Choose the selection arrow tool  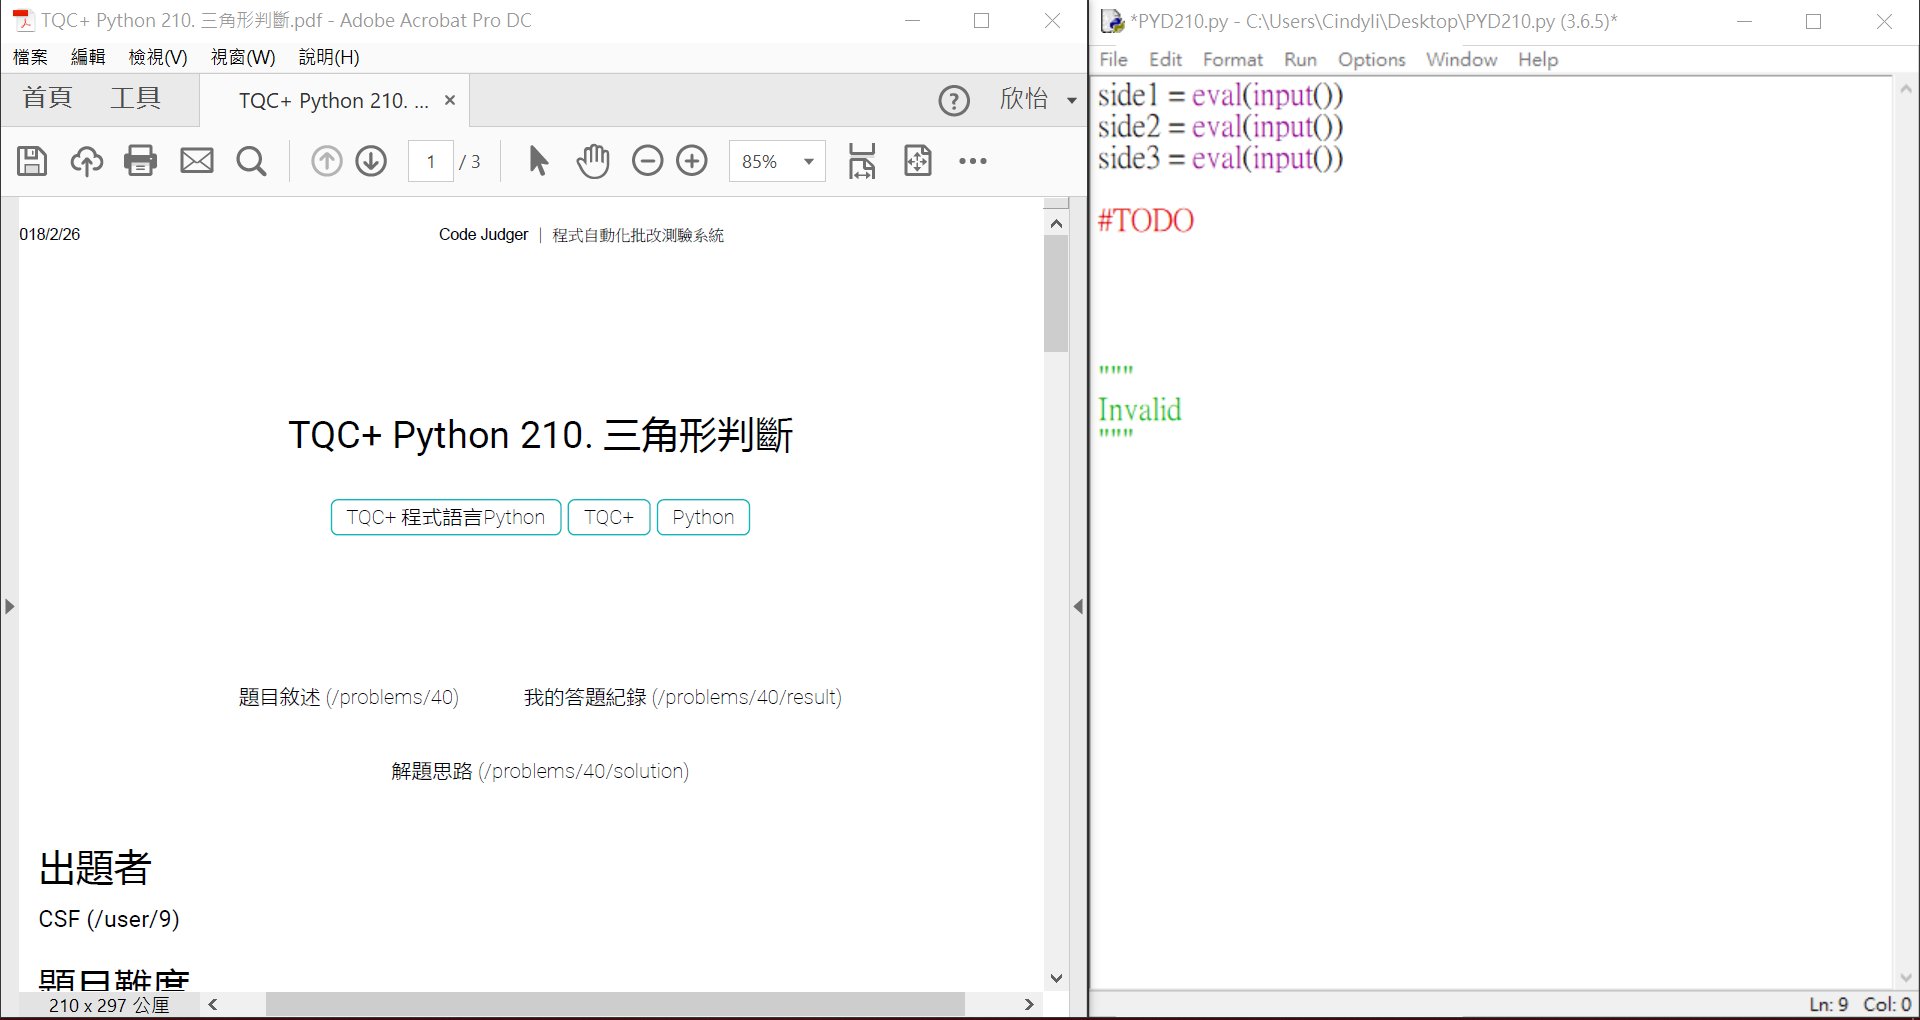coord(538,160)
